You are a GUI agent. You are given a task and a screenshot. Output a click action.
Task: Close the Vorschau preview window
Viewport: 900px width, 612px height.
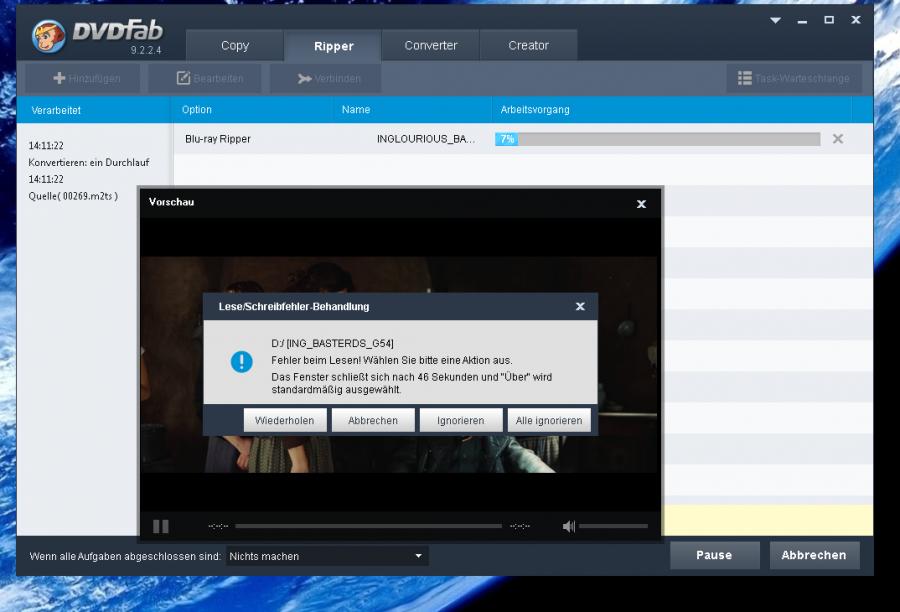coord(642,204)
